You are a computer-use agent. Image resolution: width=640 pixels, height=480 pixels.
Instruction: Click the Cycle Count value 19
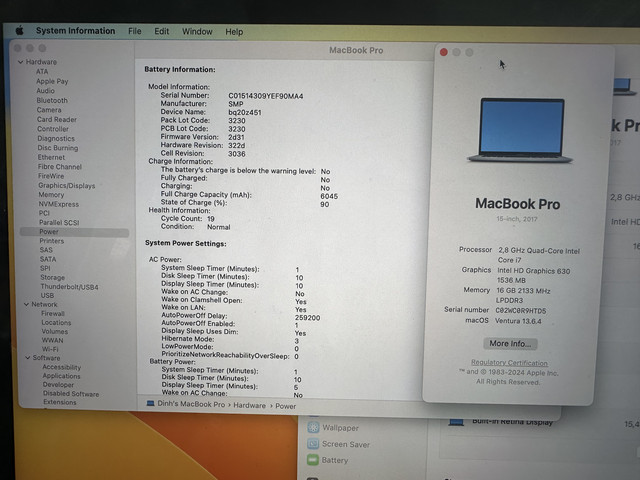tap(211, 219)
